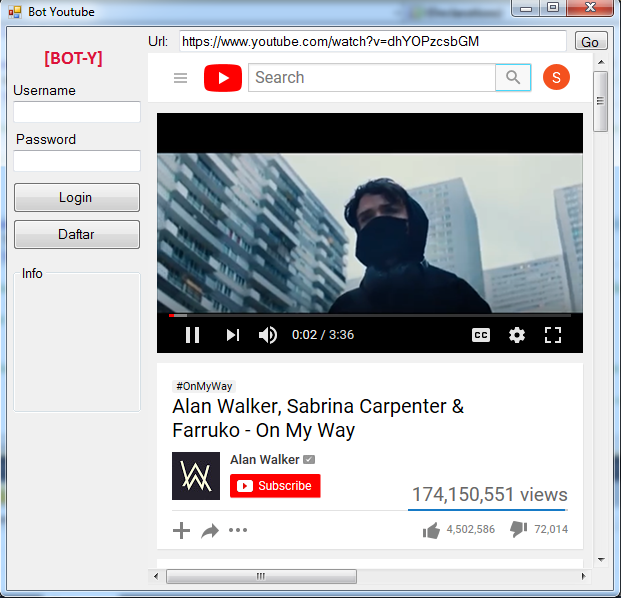The image size is (621, 598).
Task: Click the 174,150,551 views text
Action: click(x=490, y=494)
